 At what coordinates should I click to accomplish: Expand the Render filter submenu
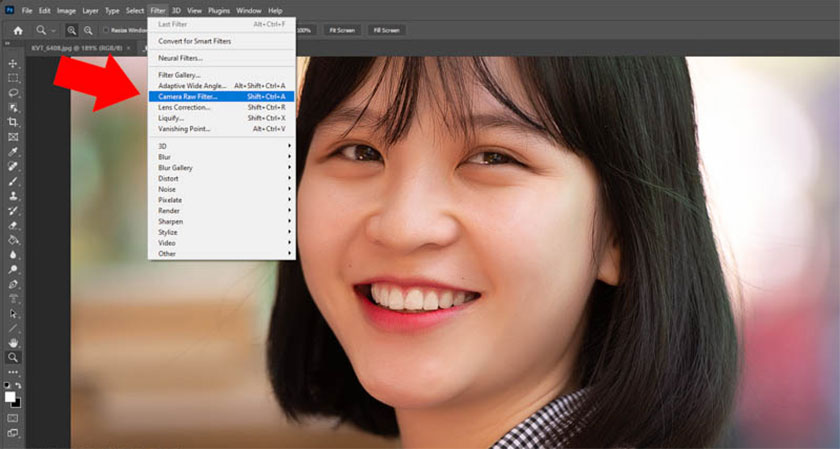coord(222,211)
